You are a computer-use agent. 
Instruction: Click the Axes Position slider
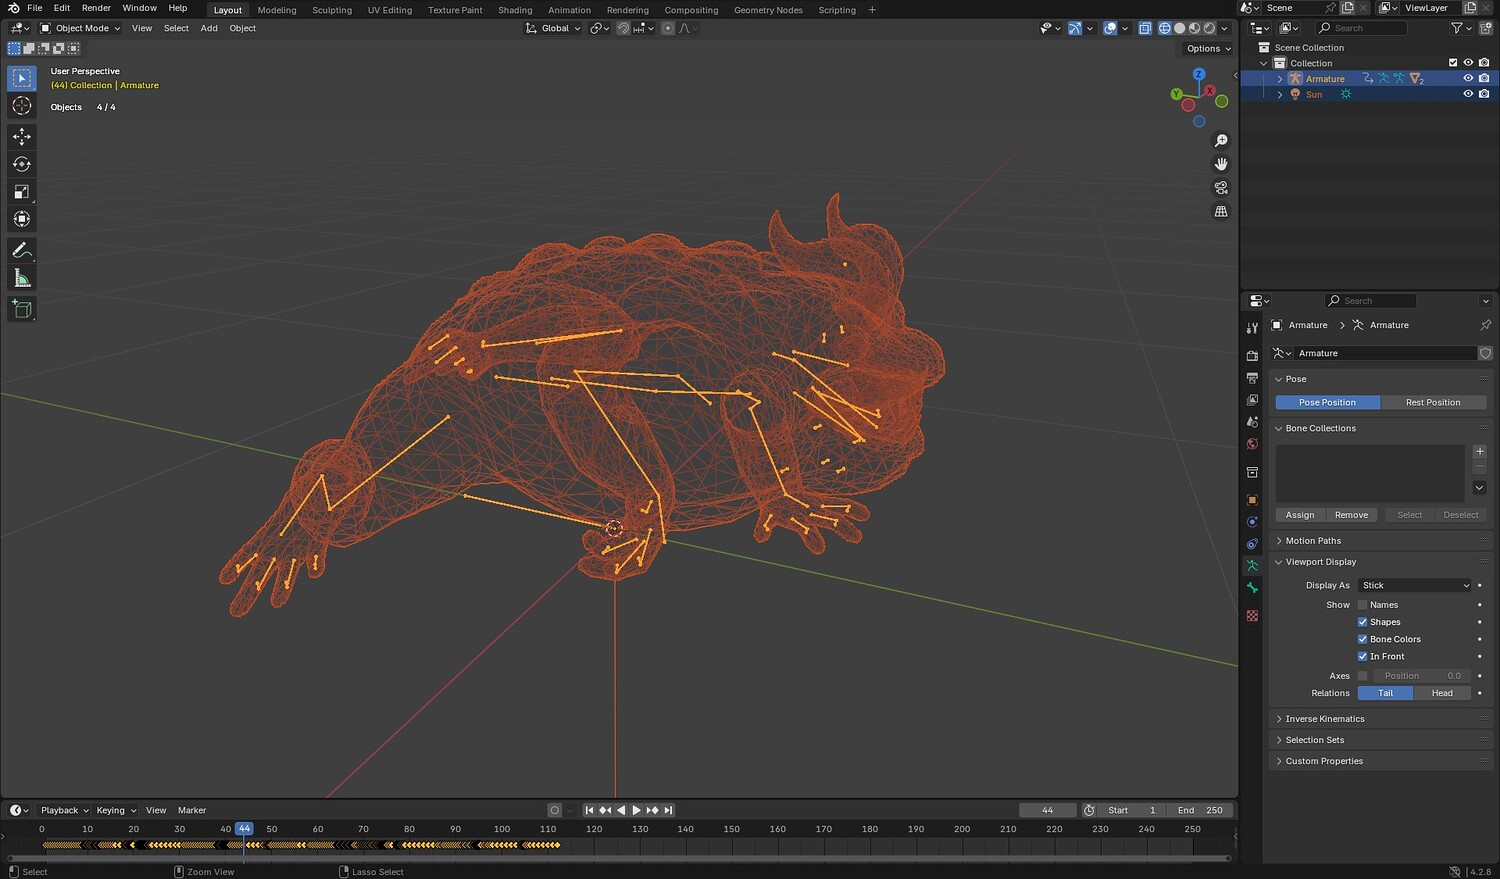click(1421, 676)
